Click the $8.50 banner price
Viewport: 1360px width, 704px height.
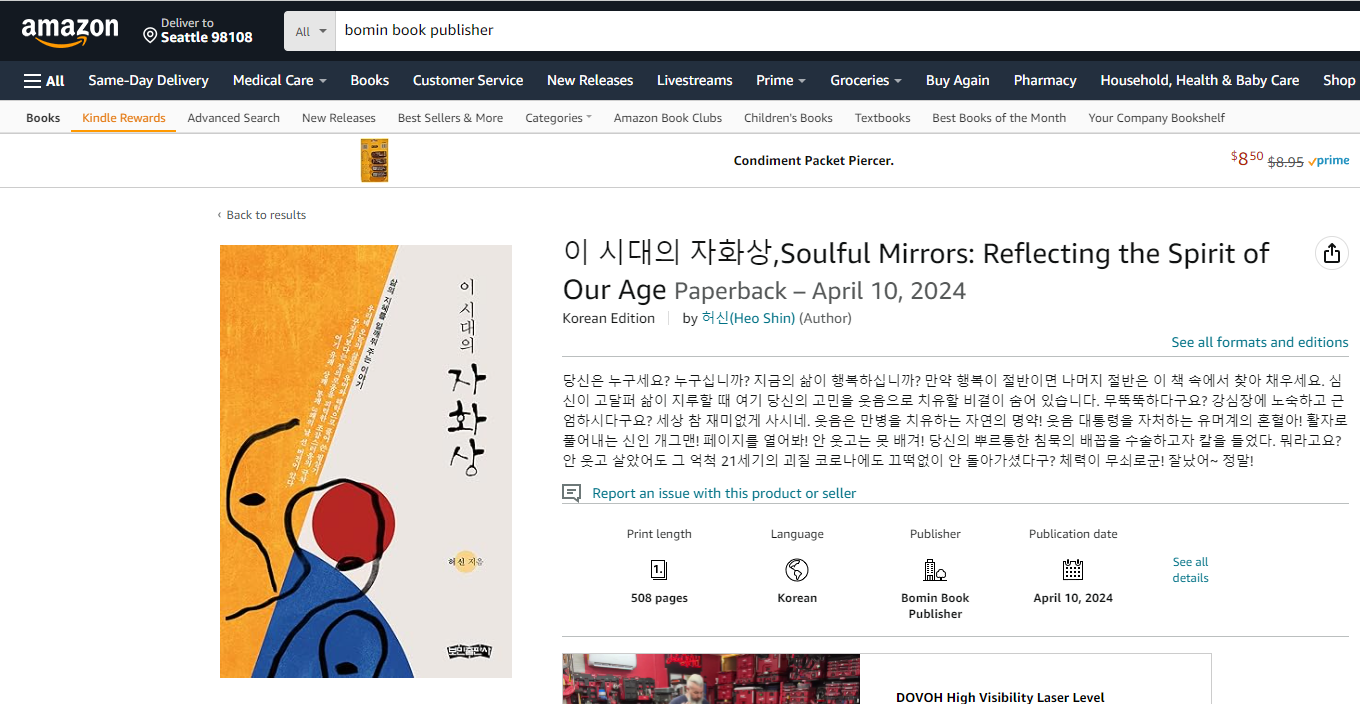pos(1247,159)
